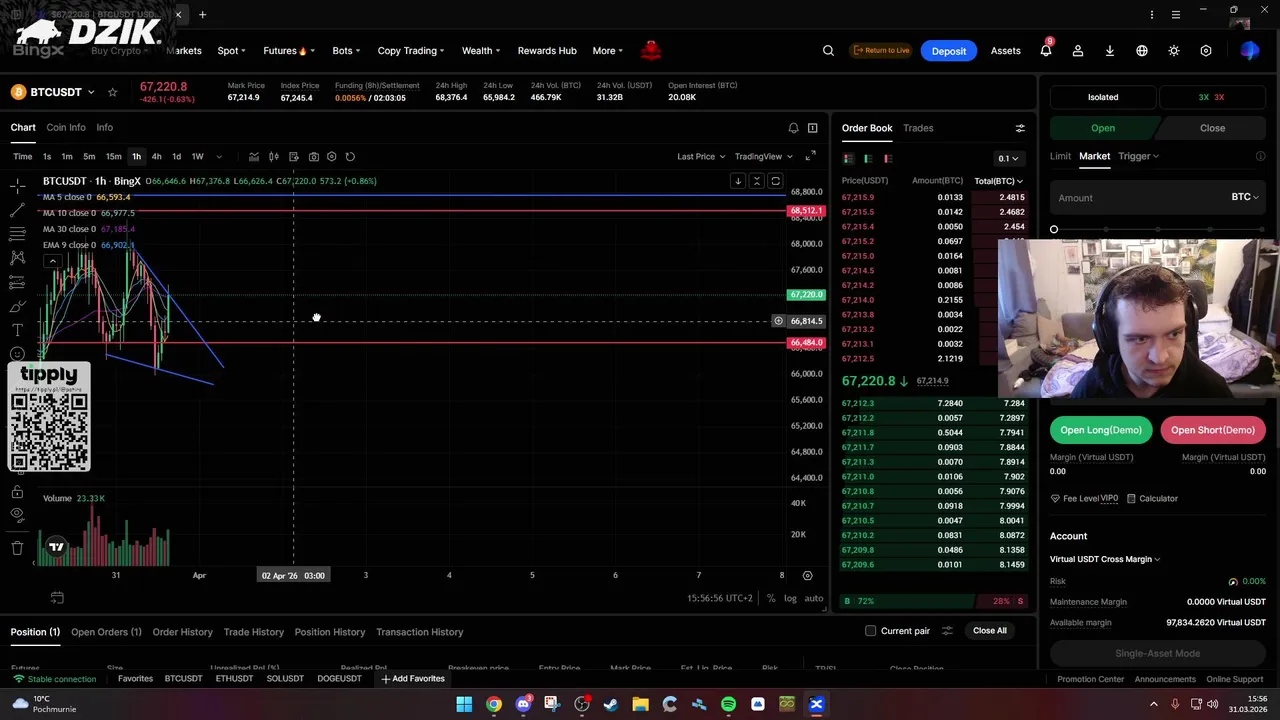The height and width of the screenshot is (720, 1280).
Task: Select the 4h timeframe
Action: (156, 156)
